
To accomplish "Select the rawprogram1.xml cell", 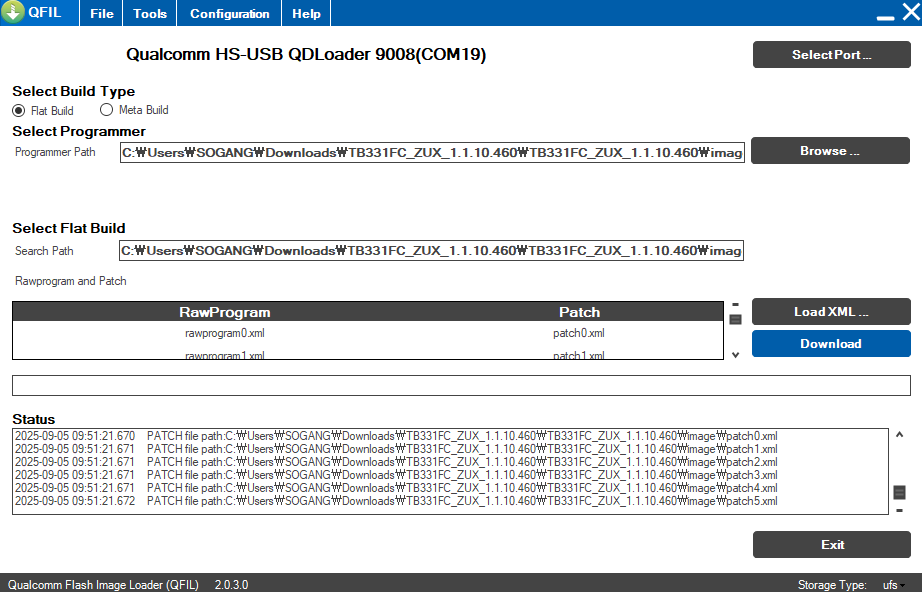I will point(225,354).
